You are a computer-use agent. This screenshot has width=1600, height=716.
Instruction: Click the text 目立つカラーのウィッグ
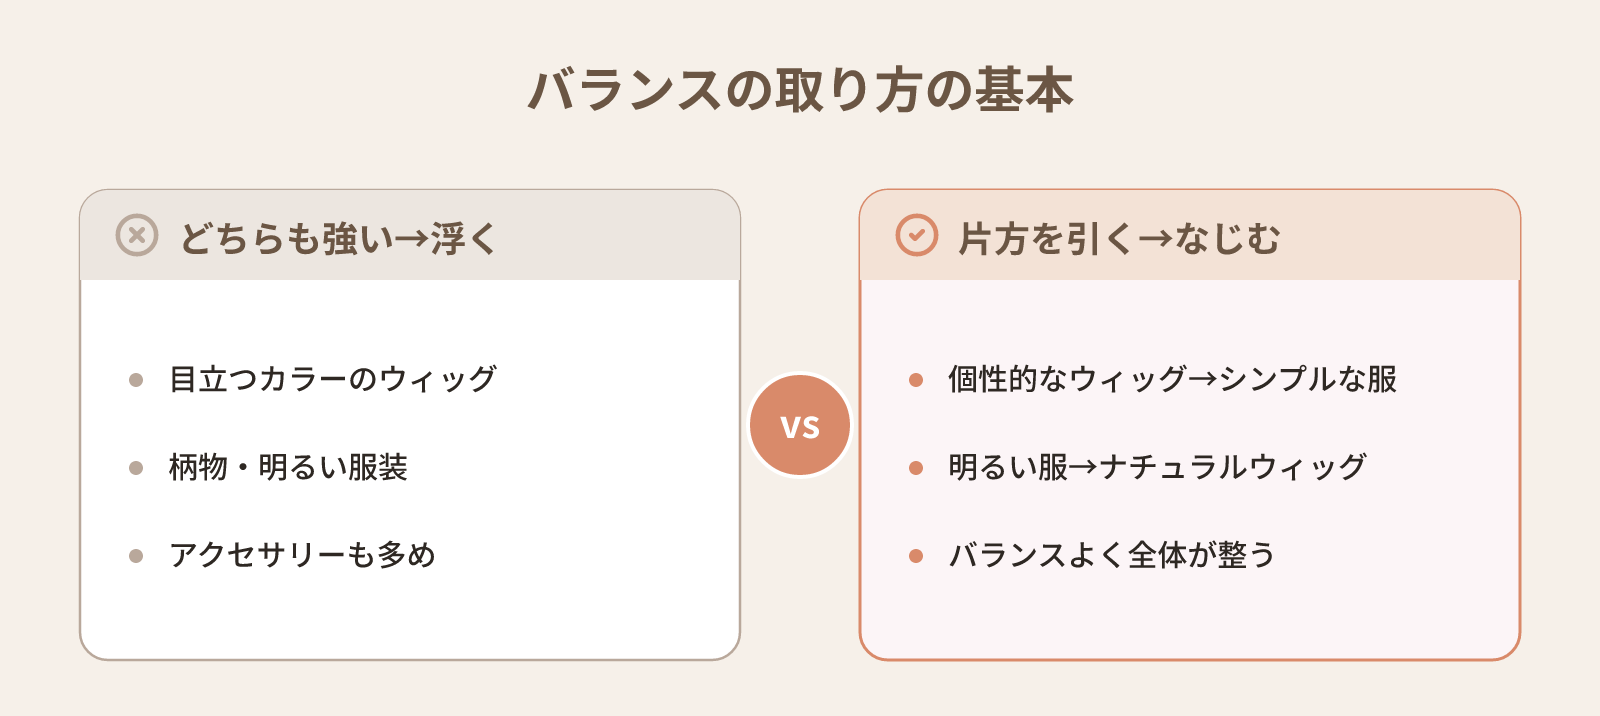click(x=333, y=379)
